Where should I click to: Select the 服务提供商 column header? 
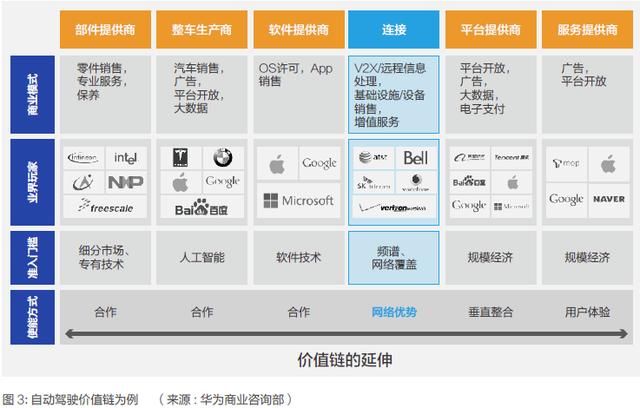pyautogui.click(x=587, y=29)
